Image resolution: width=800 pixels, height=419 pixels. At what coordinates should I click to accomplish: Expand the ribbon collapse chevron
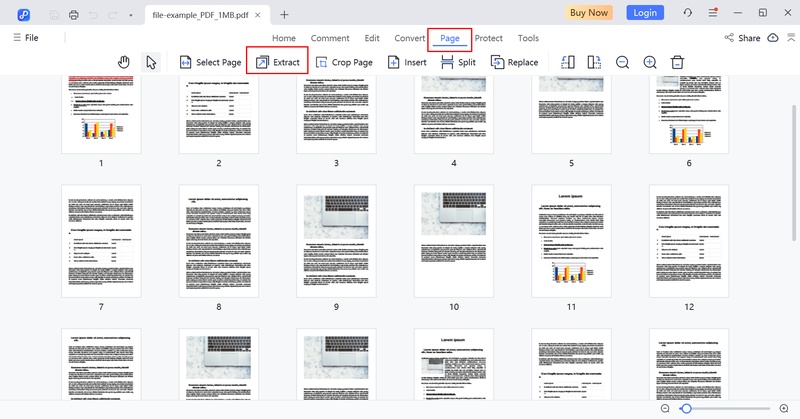789,38
